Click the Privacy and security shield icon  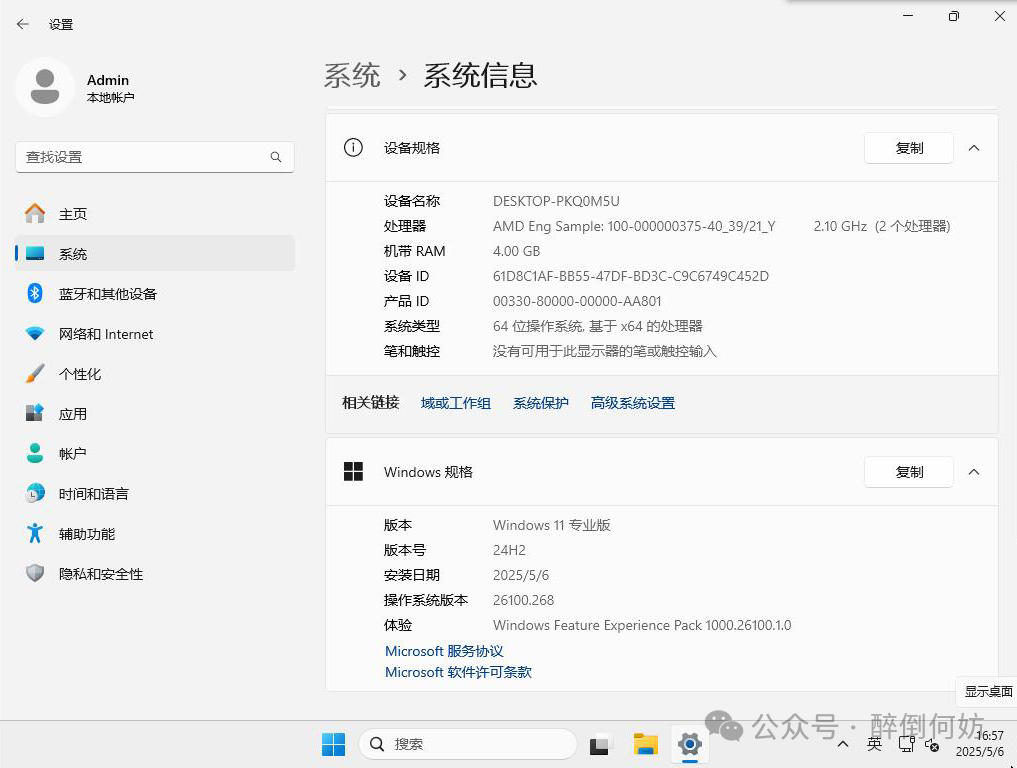[x=35, y=573]
